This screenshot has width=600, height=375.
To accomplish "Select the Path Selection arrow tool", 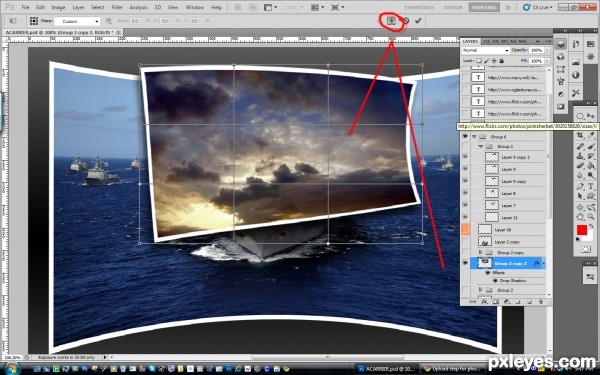I will [580, 196].
